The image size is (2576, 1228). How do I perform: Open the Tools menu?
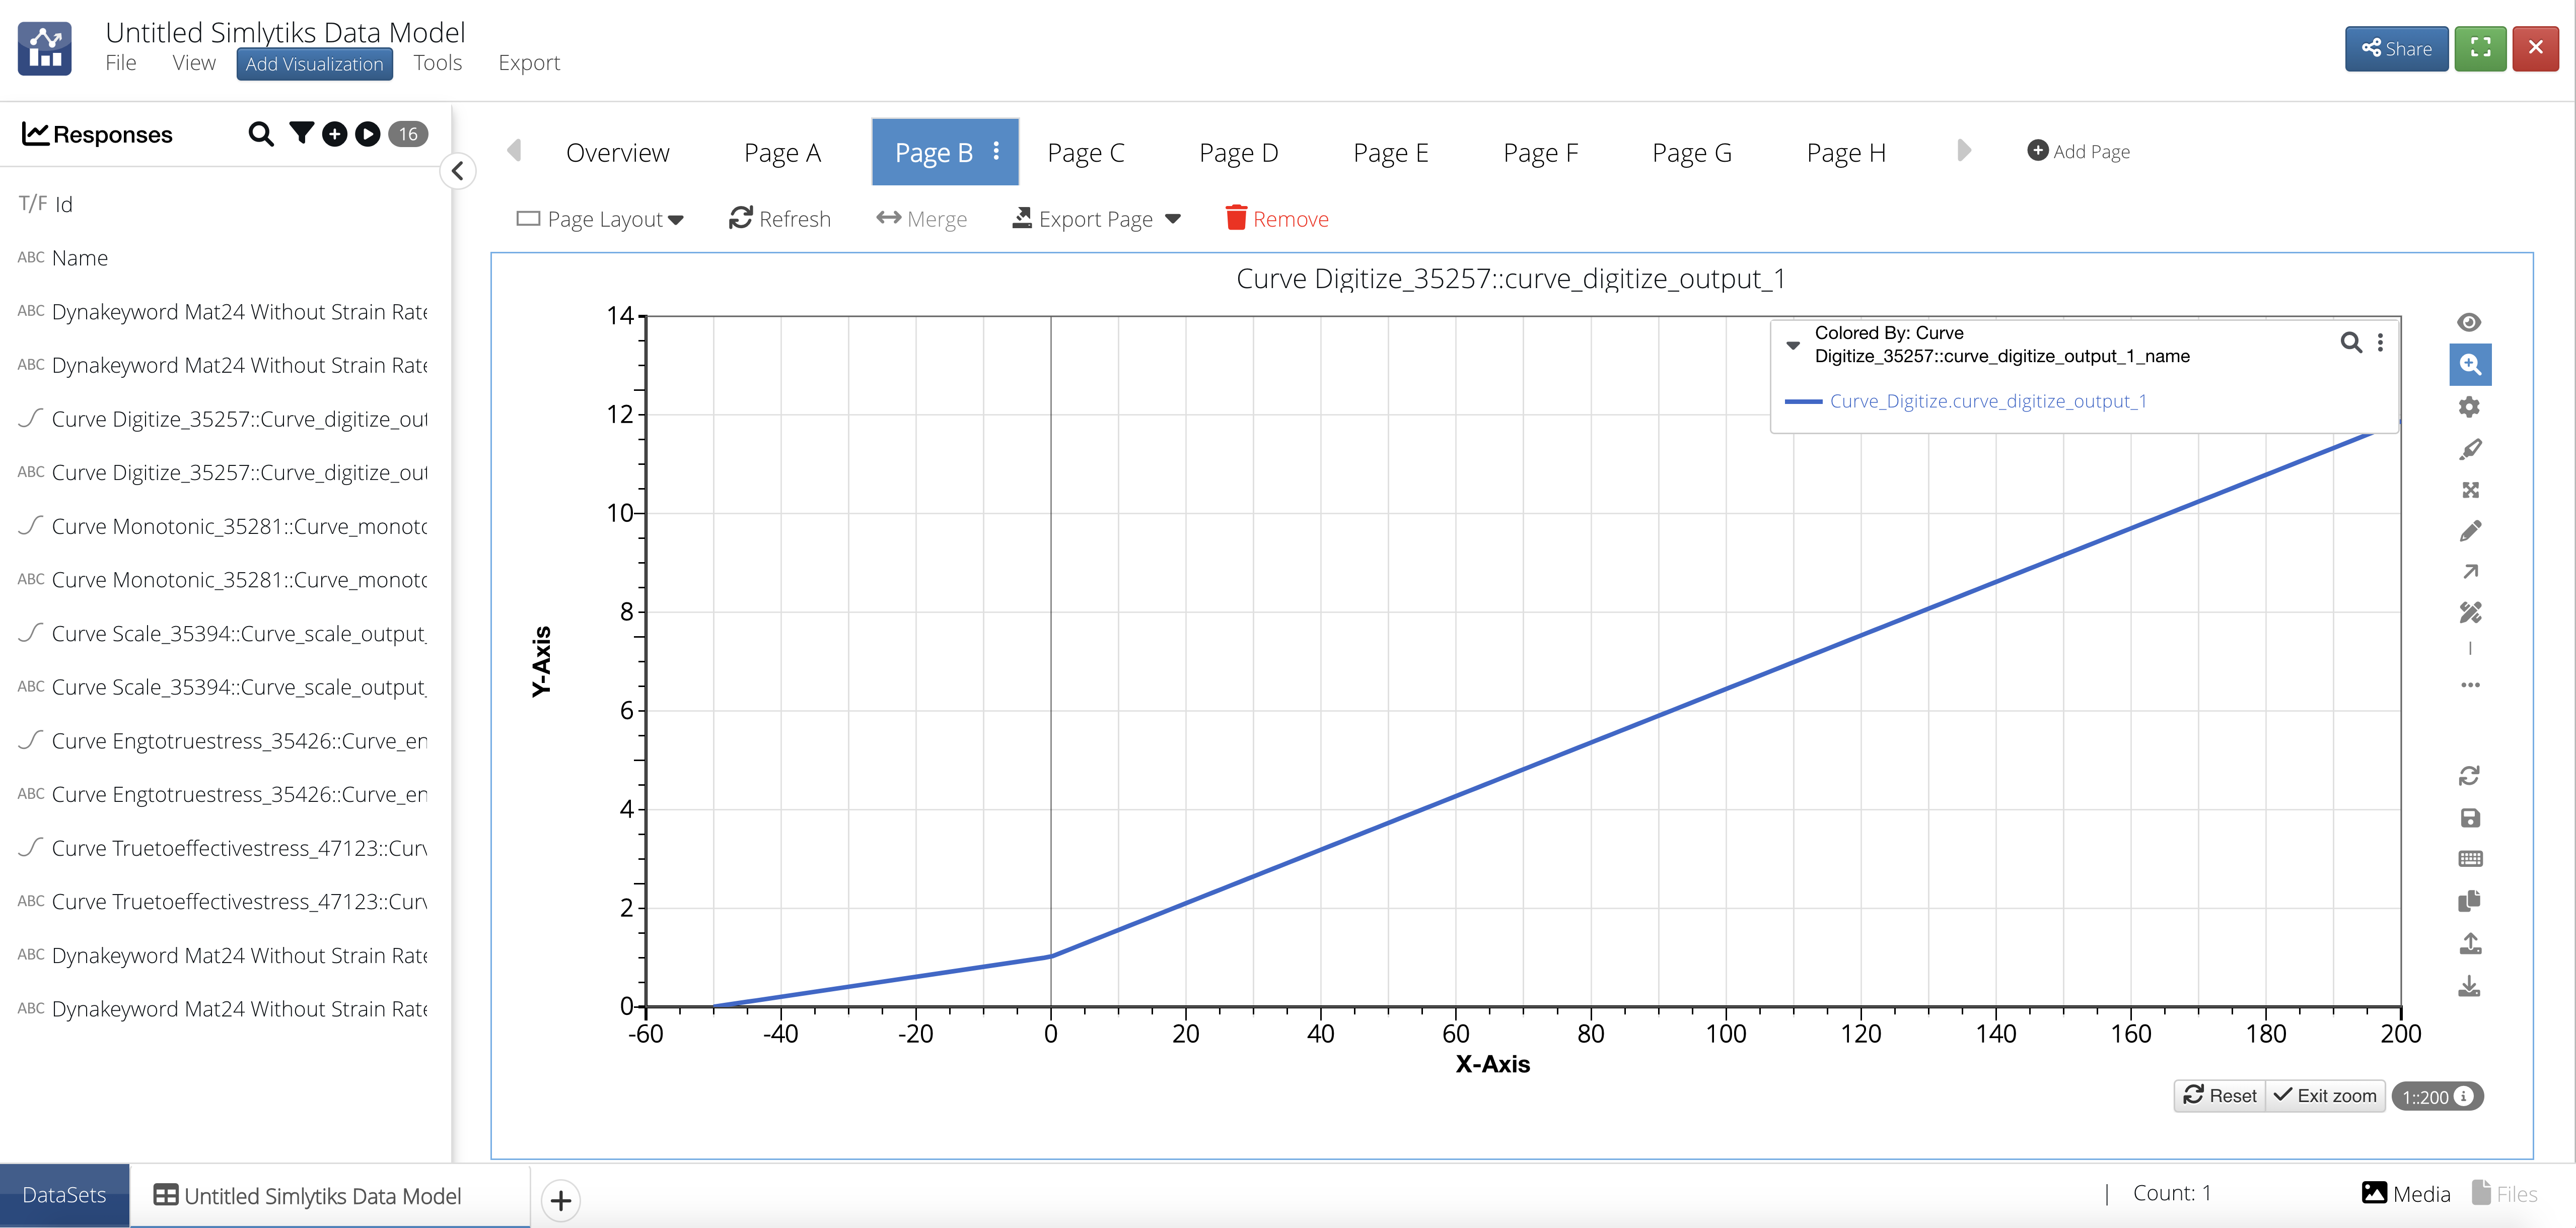tap(438, 63)
